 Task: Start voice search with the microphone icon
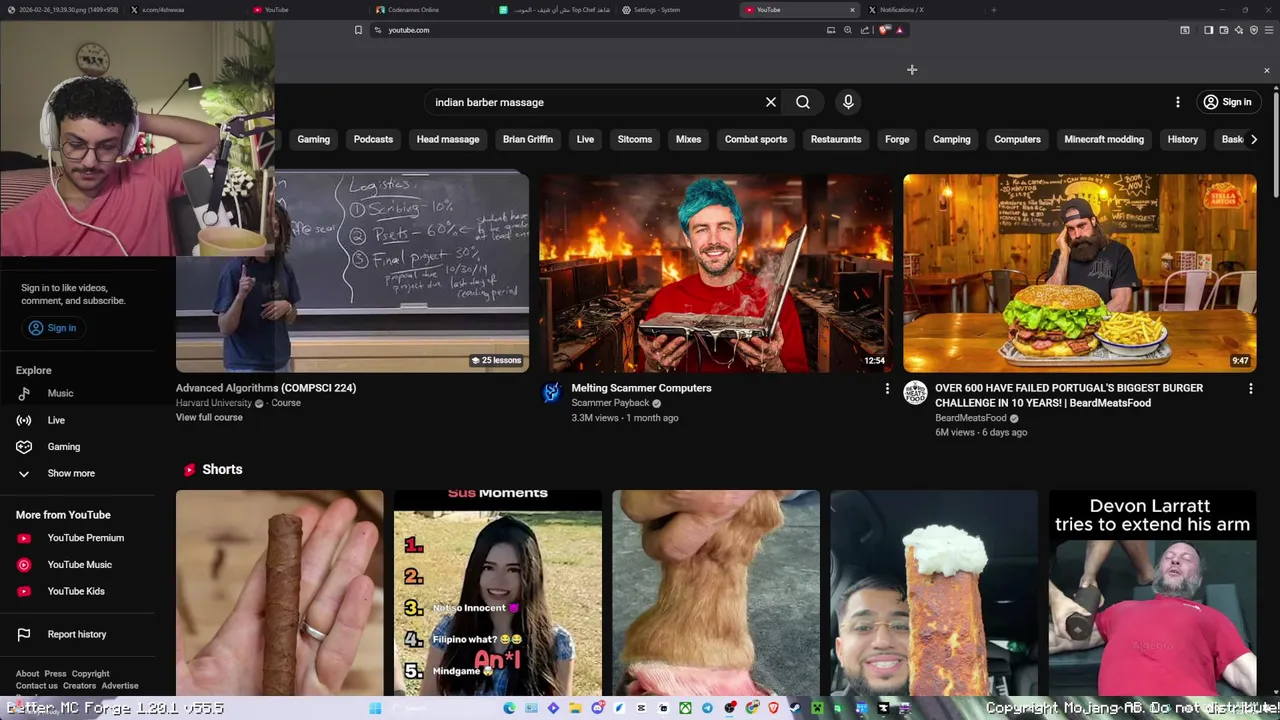click(x=848, y=102)
